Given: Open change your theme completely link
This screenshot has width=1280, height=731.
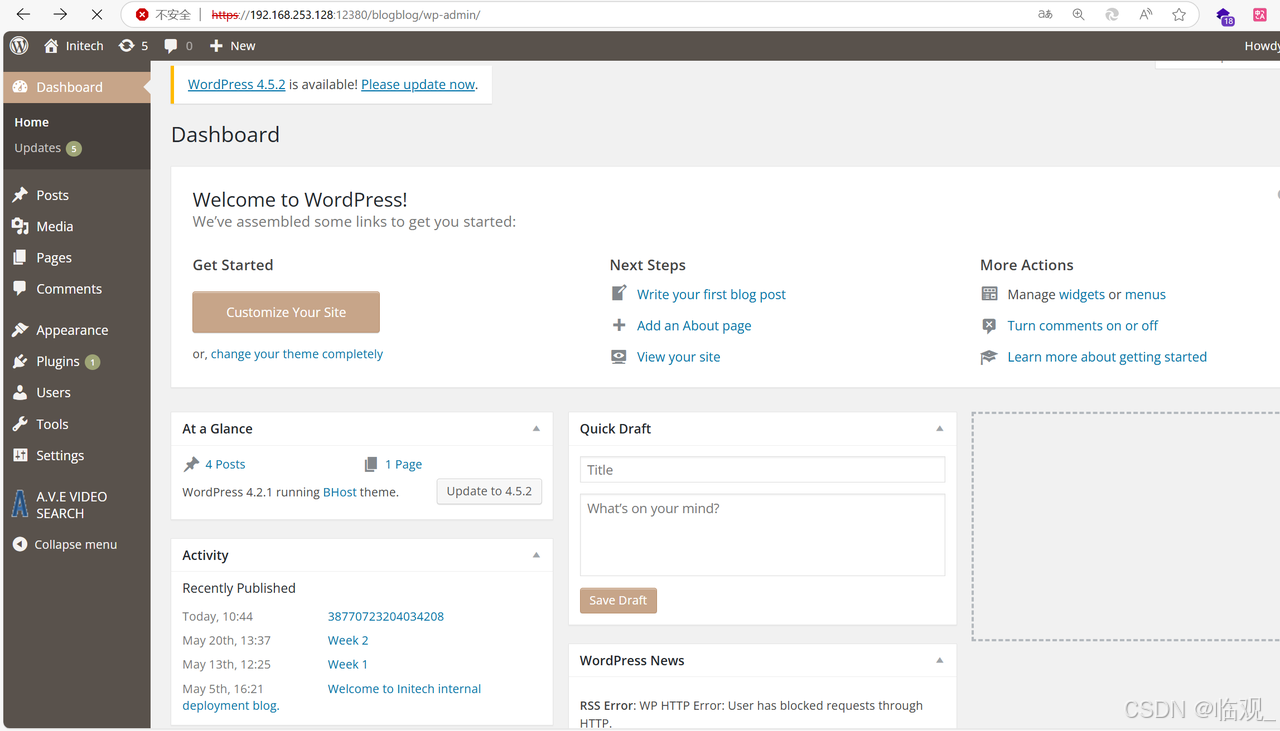Looking at the screenshot, I should point(297,354).
